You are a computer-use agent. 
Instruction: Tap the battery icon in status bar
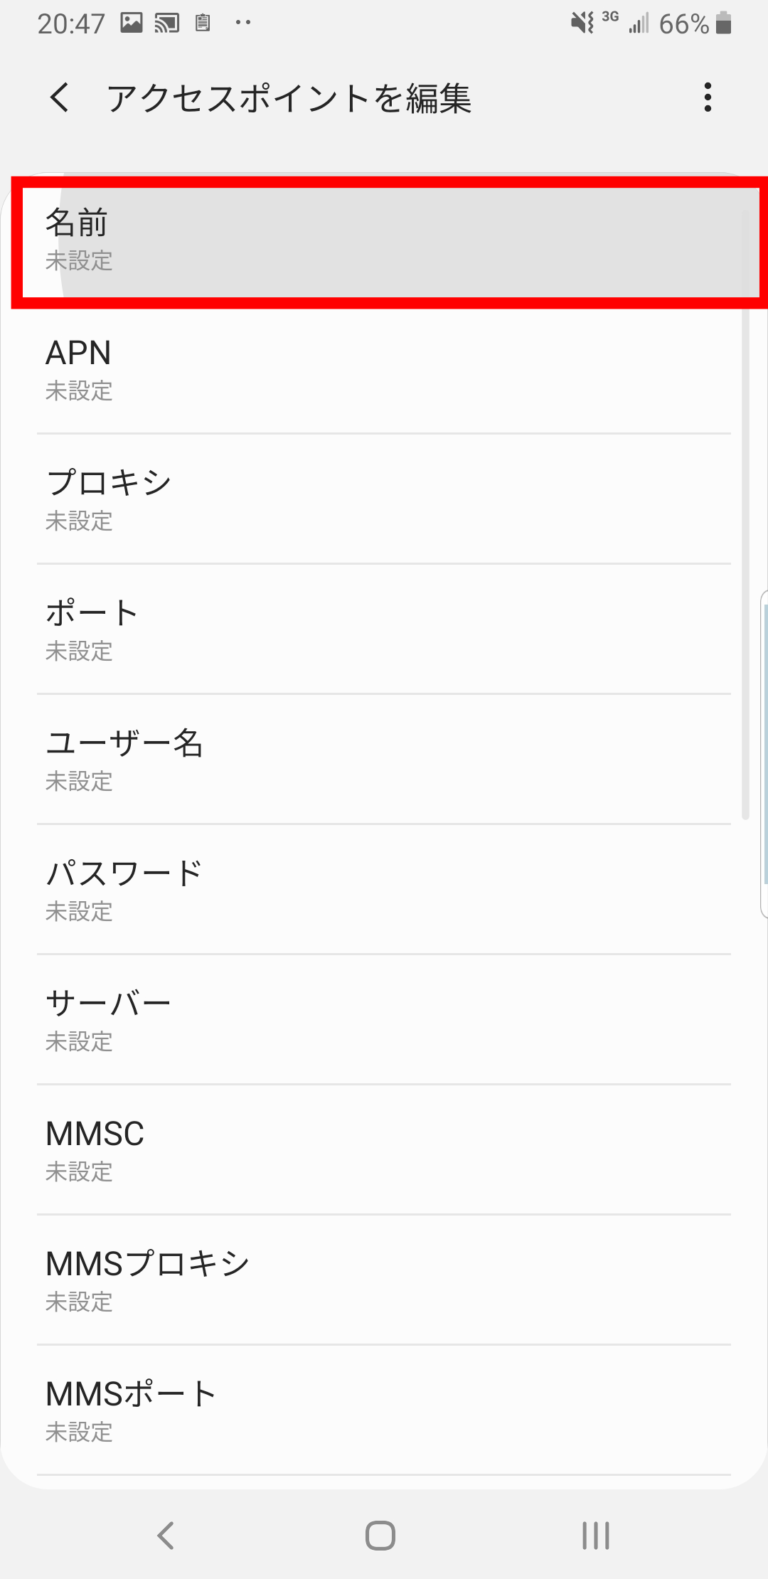point(724,23)
